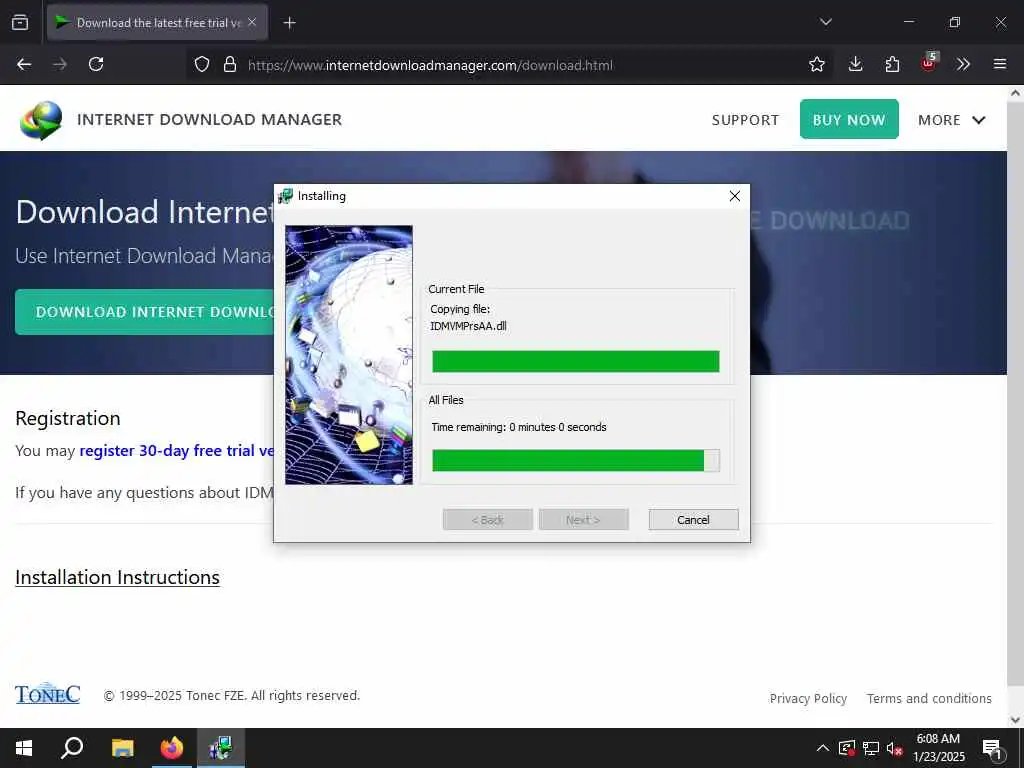Click the disabled Back button in installer
The width and height of the screenshot is (1024, 768).
[488, 520]
